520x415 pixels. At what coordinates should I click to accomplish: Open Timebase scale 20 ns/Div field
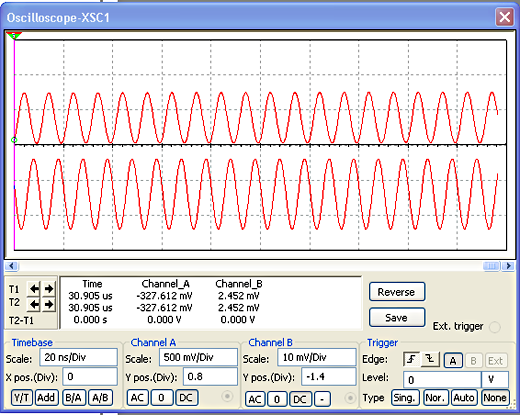tap(78, 357)
